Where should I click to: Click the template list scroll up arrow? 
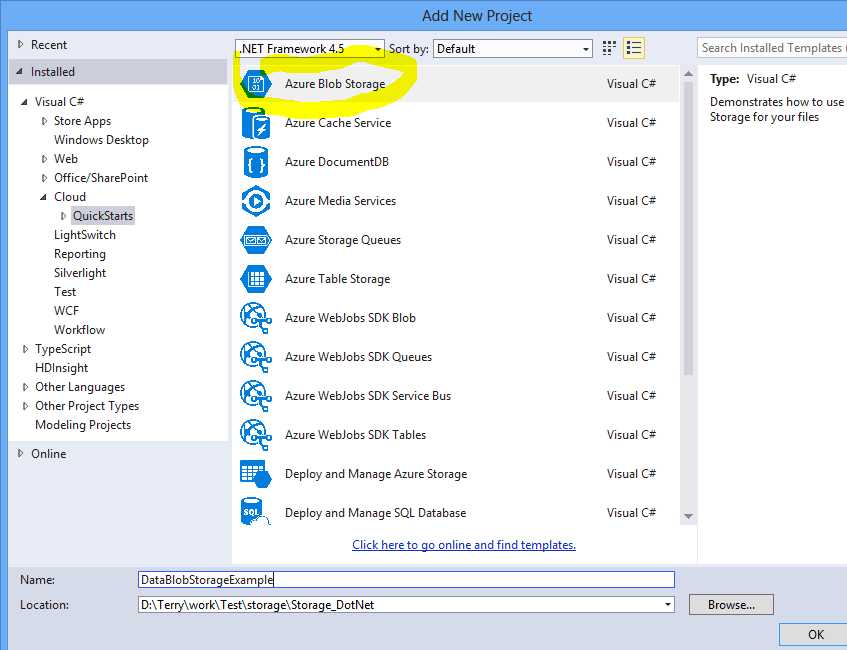(x=688, y=73)
